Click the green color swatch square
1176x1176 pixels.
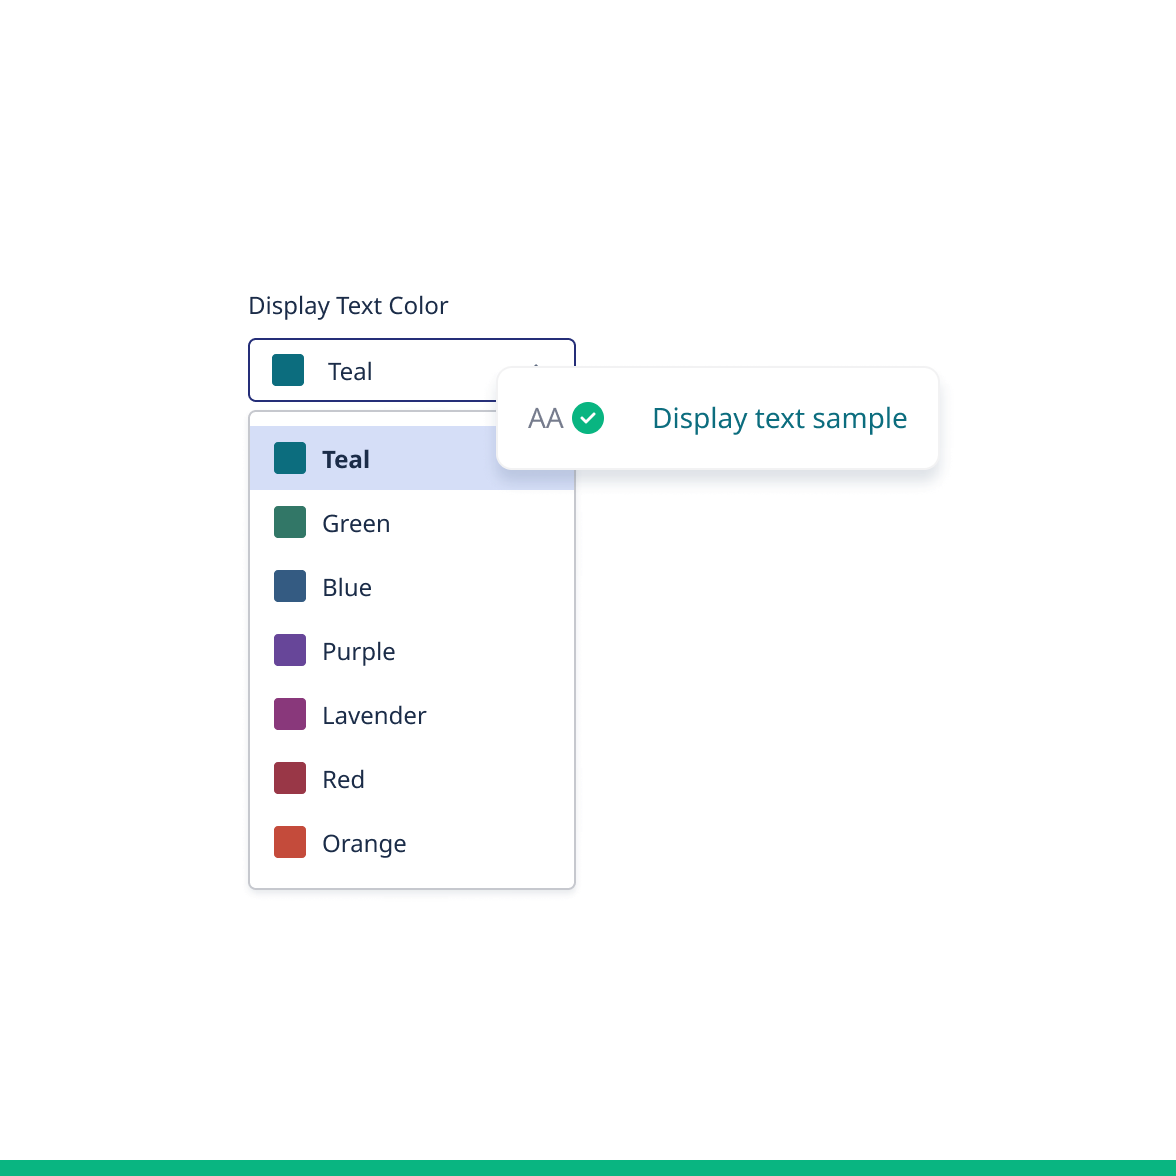tap(290, 522)
